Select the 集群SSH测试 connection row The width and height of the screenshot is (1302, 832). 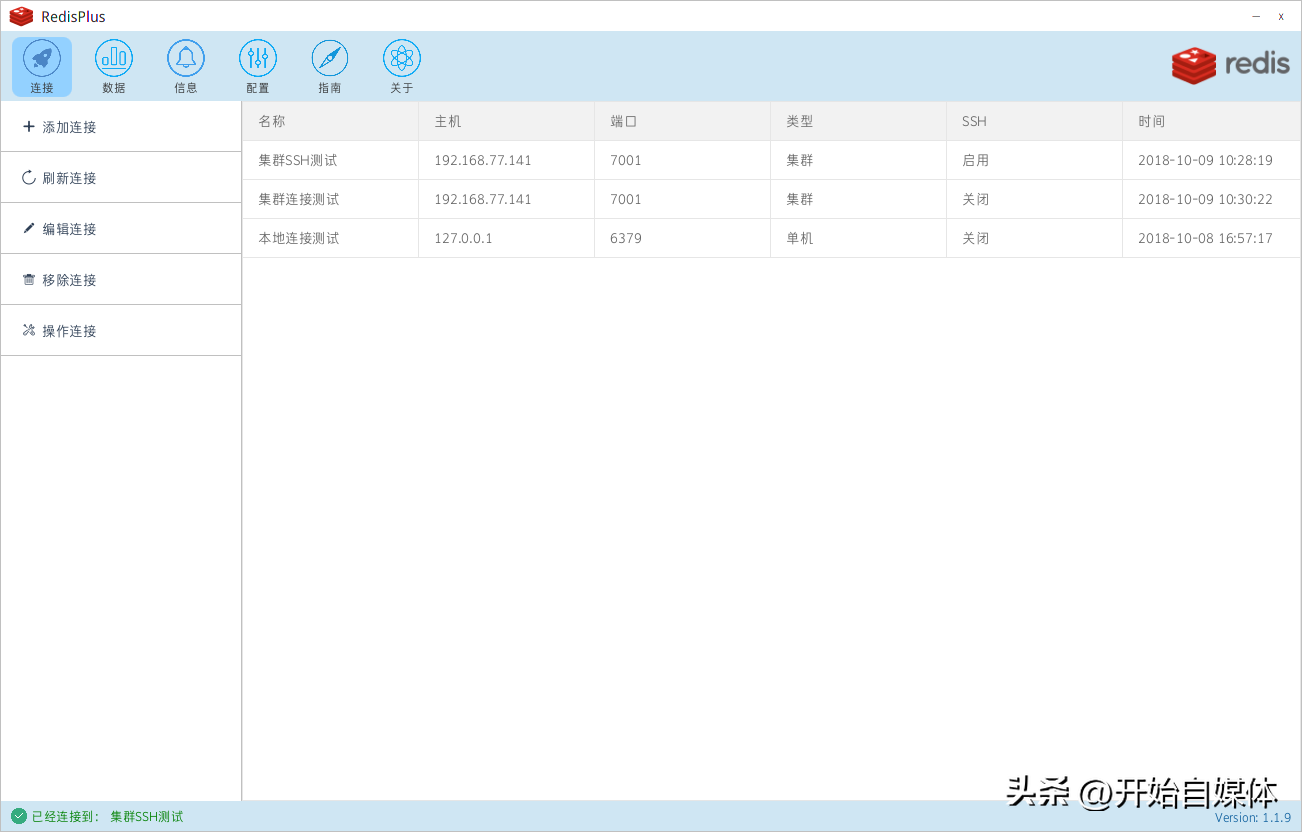coord(772,160)
